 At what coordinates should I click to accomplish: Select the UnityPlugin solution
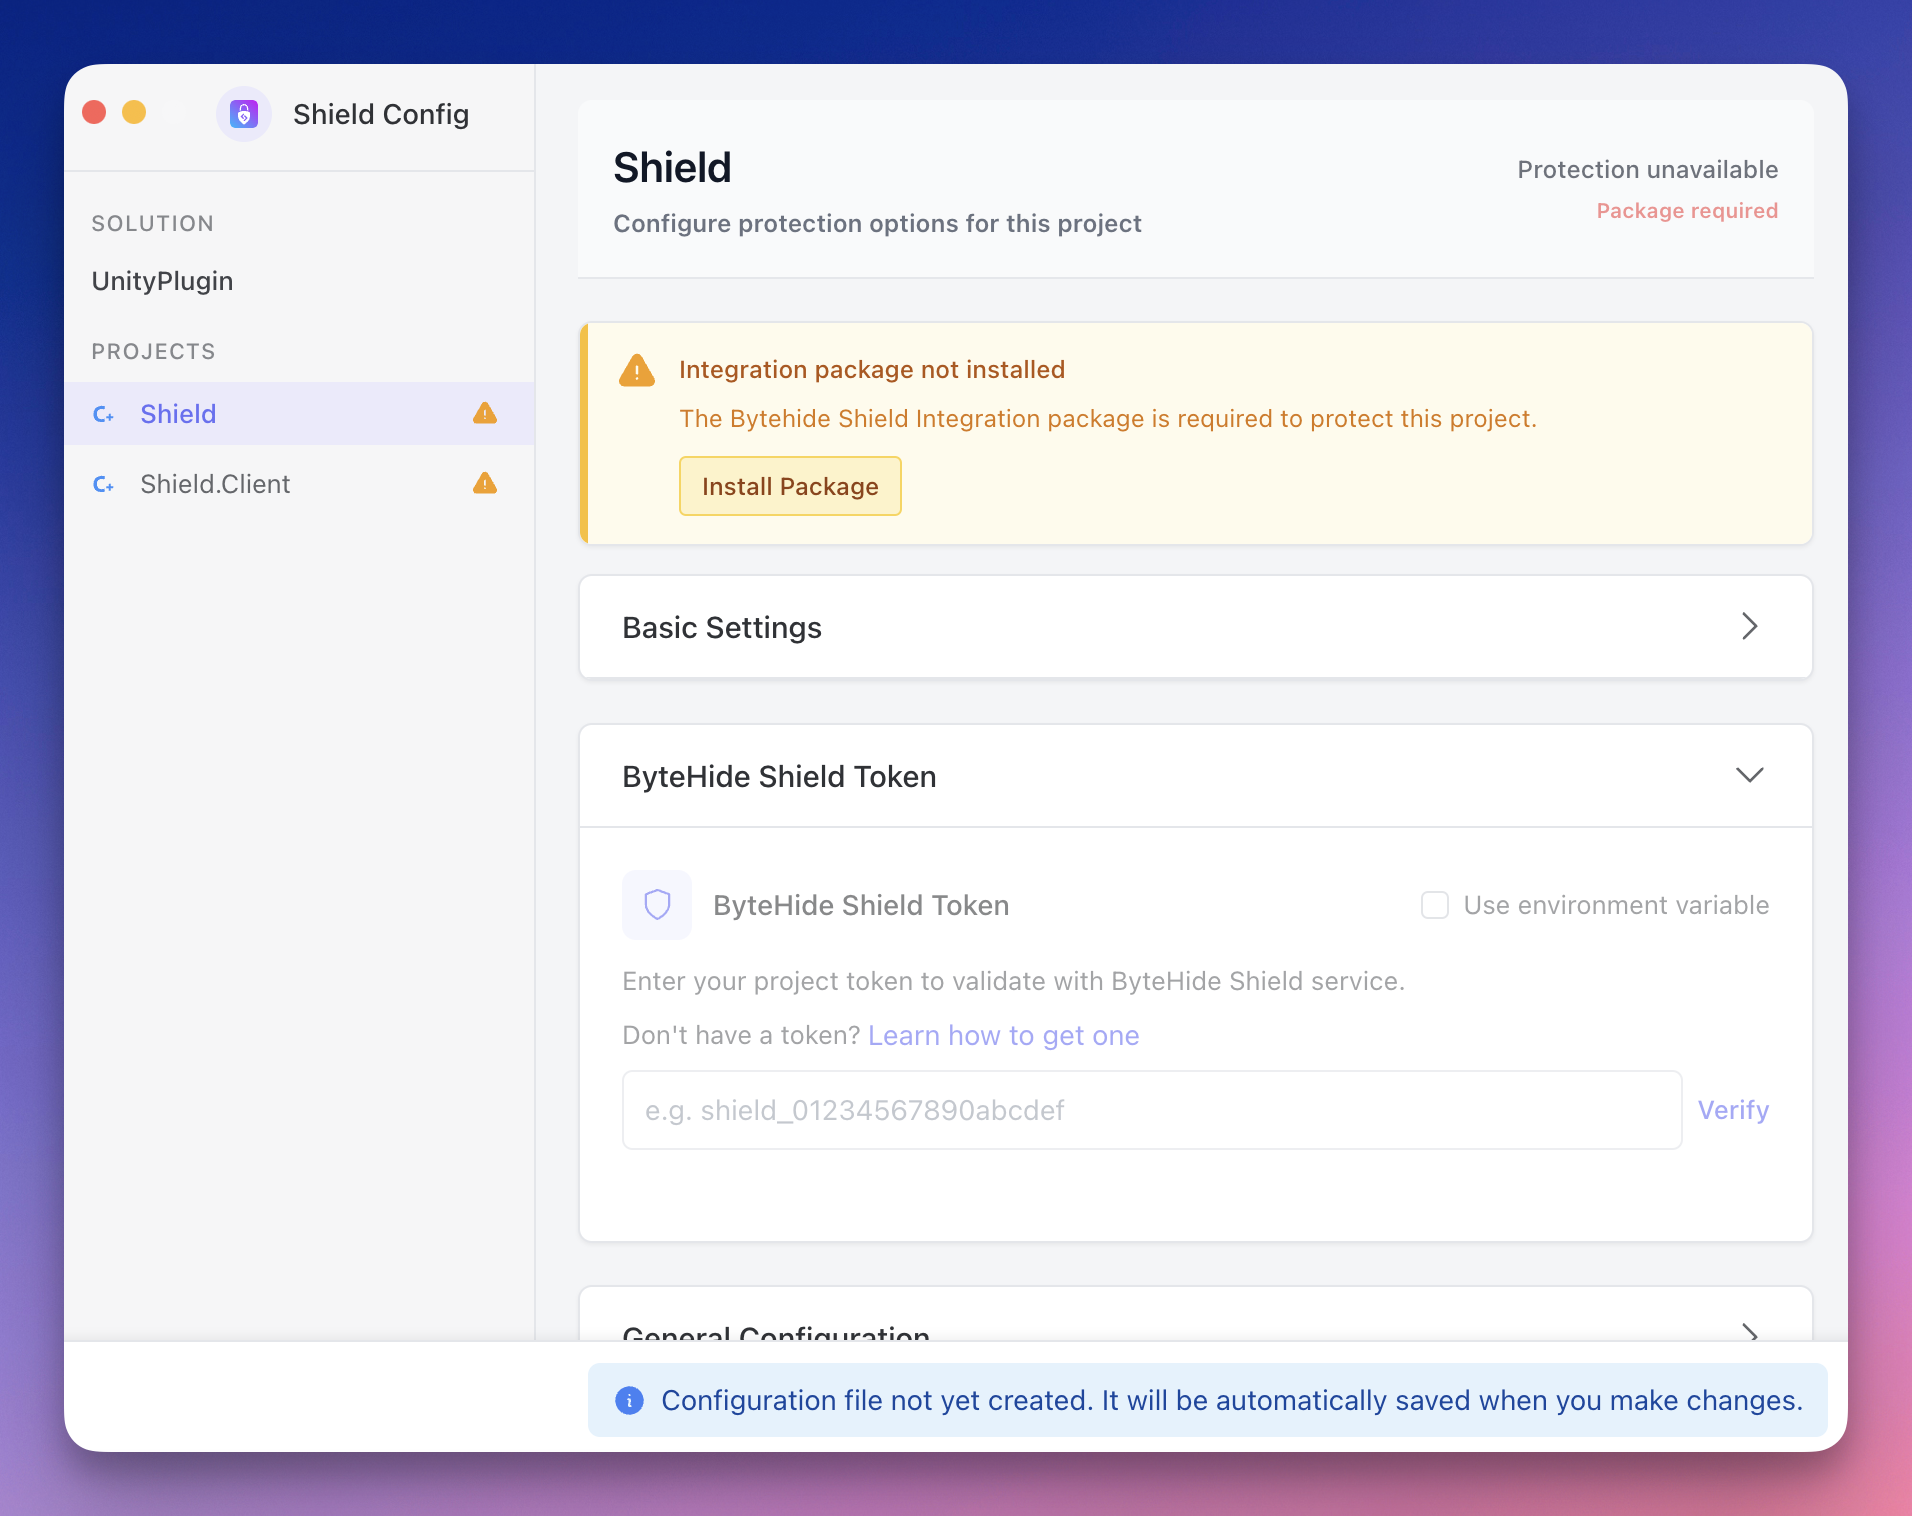coord(162,281)
